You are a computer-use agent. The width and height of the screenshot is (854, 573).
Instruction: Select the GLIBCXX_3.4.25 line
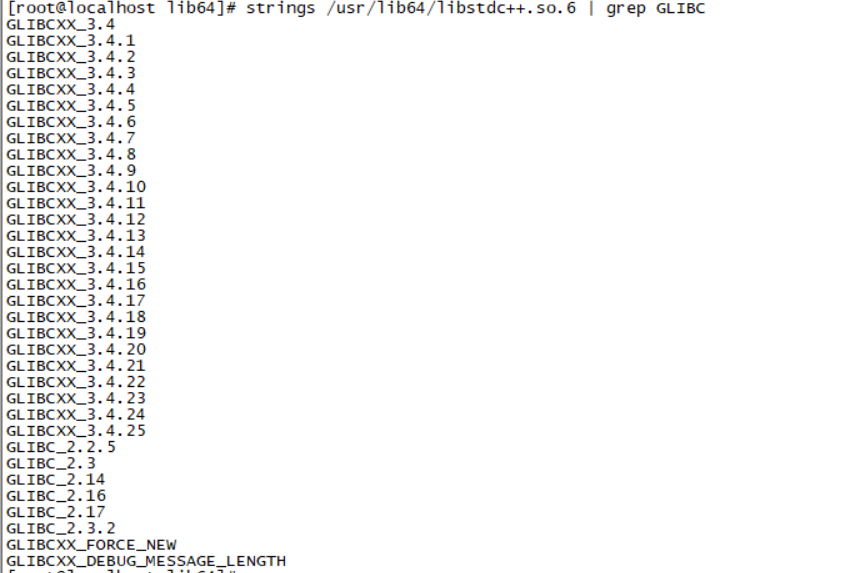click(x=76, y=431)
